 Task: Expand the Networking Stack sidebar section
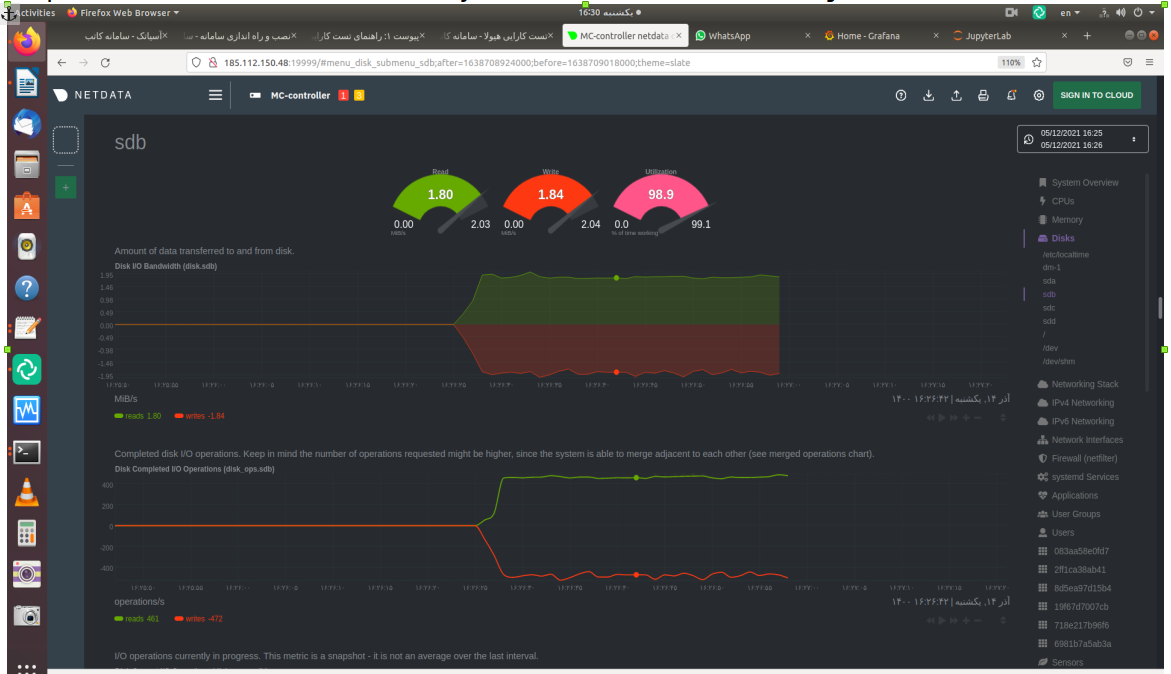[1084, 384]
